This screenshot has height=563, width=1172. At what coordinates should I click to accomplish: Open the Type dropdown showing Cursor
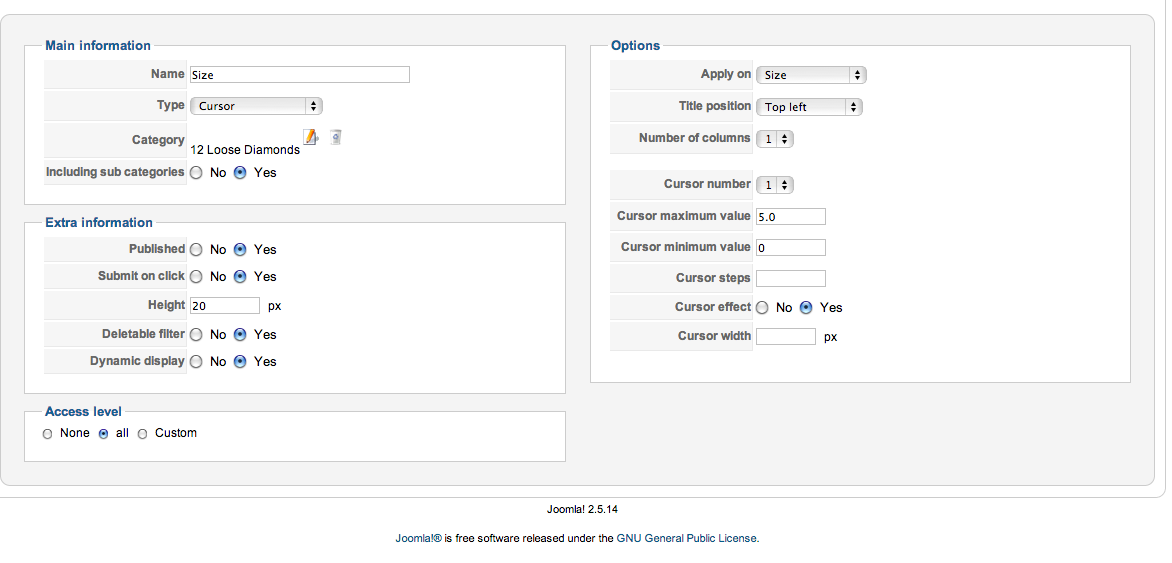256,106
